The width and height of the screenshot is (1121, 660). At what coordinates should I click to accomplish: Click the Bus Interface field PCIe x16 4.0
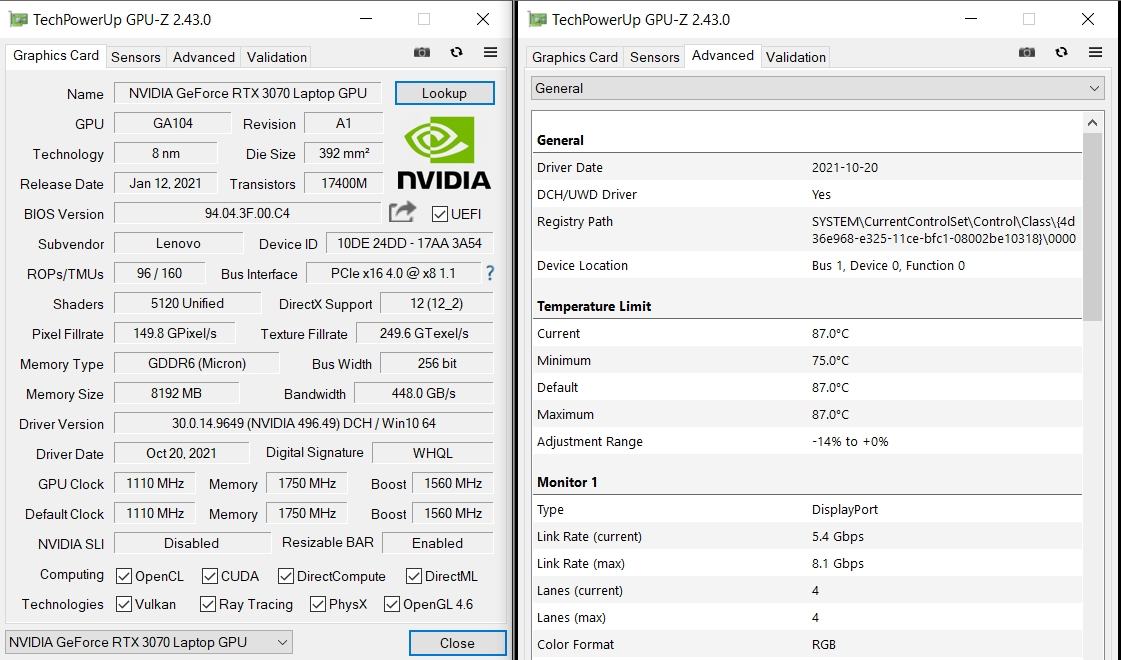pos(392,273)
